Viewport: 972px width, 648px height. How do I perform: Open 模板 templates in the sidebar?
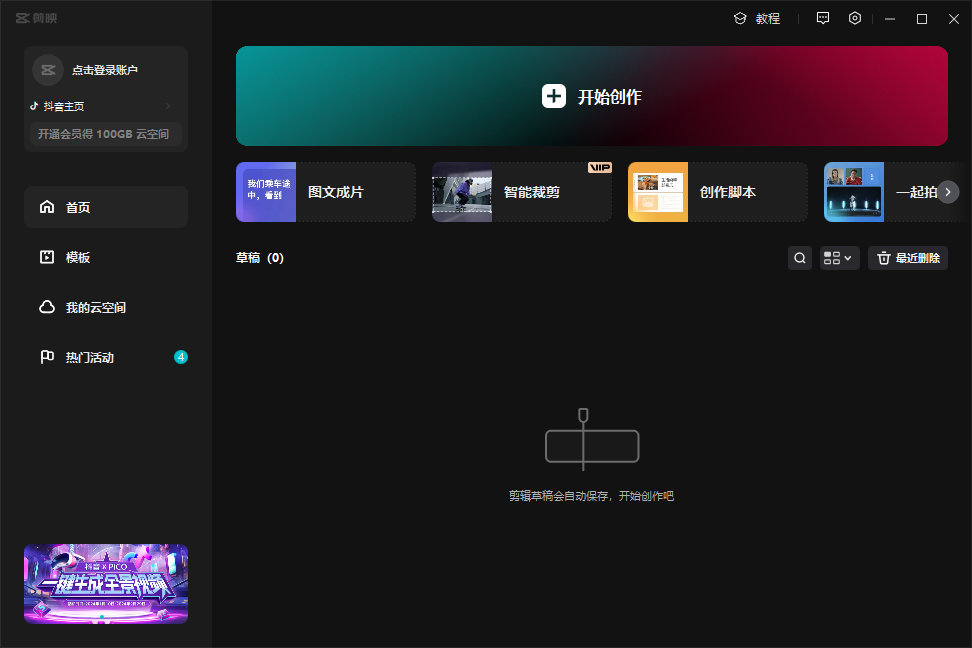tap(106, 257)
